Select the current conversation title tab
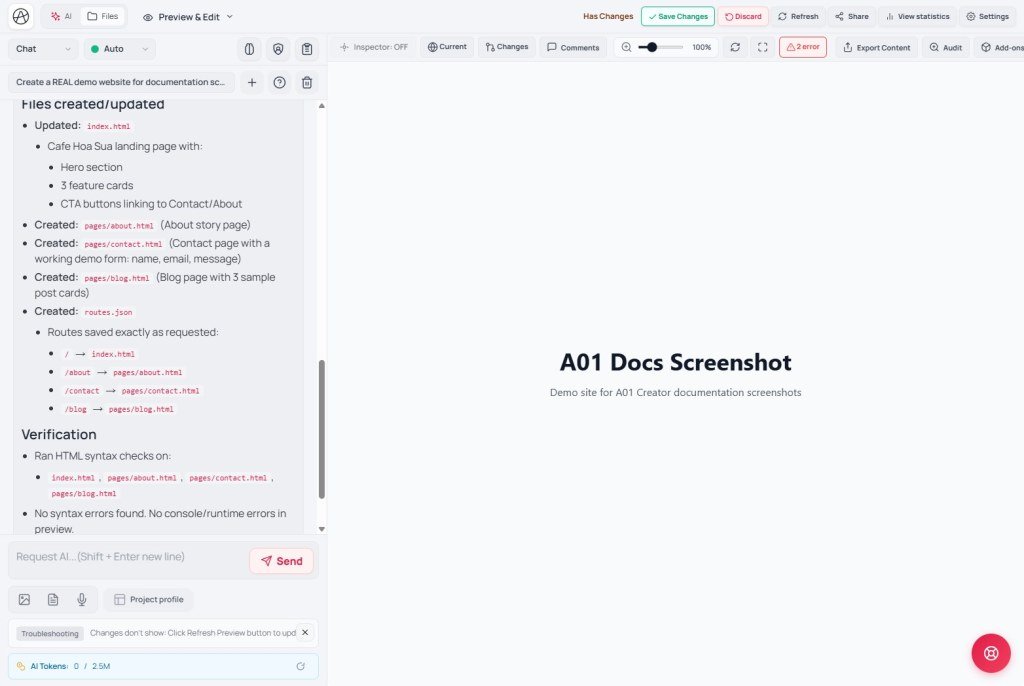Screen dimensions: 1024x686 (121, 82)
